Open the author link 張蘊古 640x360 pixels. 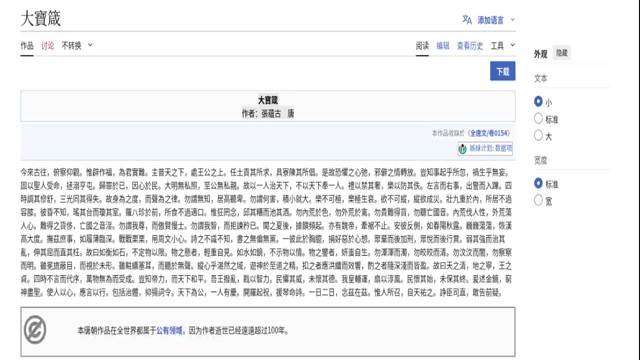coord(271,114)
